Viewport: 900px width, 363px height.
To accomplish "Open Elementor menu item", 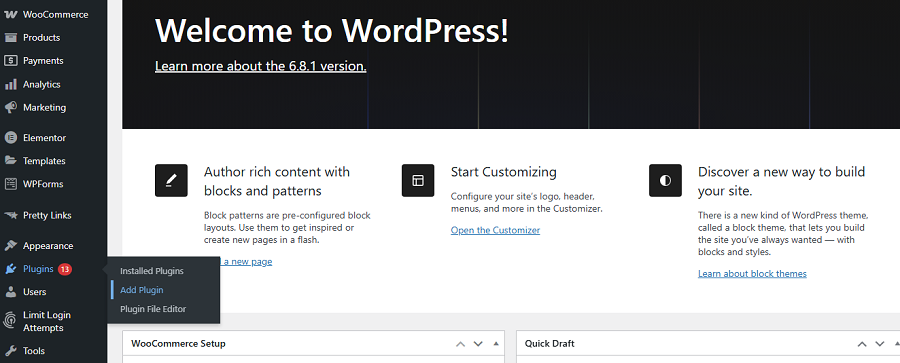I will tap(44, 138).
